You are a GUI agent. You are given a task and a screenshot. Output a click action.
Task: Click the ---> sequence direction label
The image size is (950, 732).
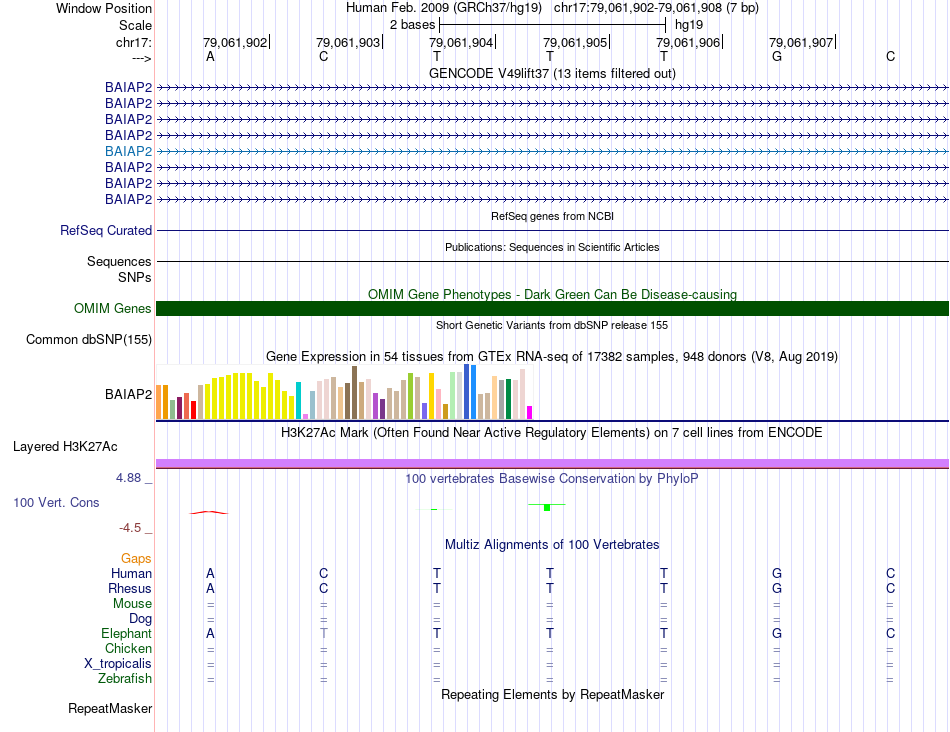click(x=142, y=58)
